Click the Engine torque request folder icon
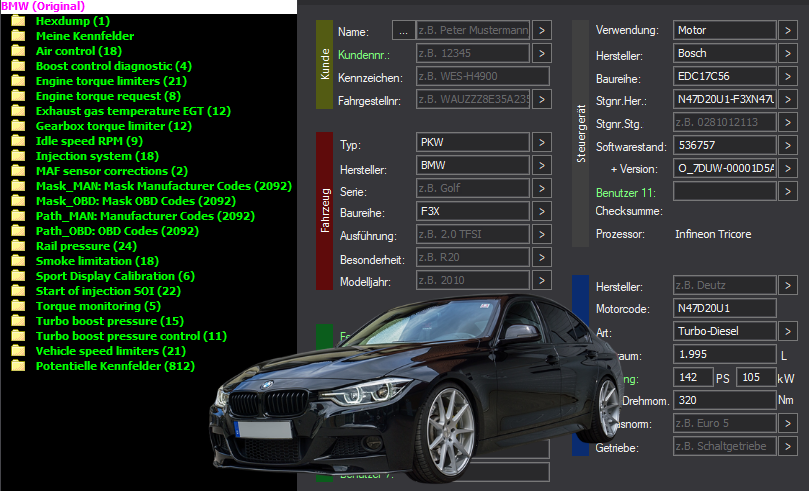 (18, 96)
